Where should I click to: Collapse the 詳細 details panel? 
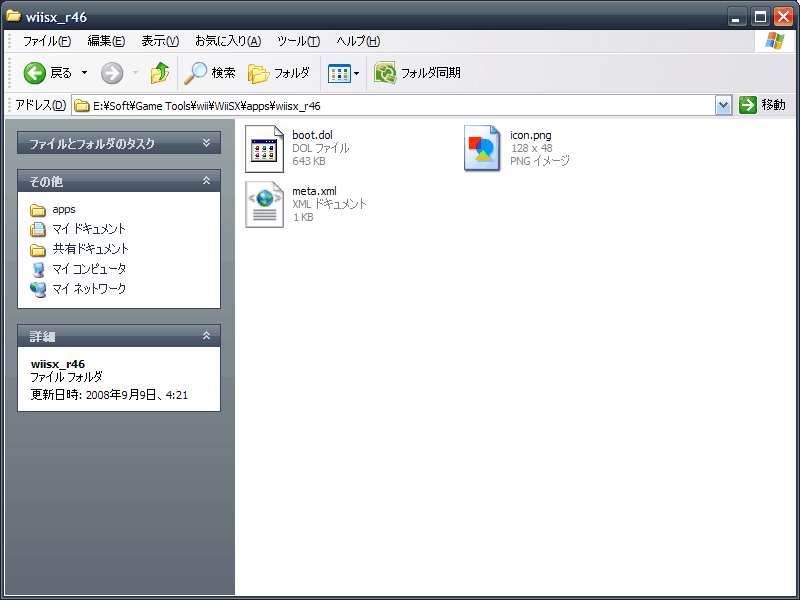point(206,336)
